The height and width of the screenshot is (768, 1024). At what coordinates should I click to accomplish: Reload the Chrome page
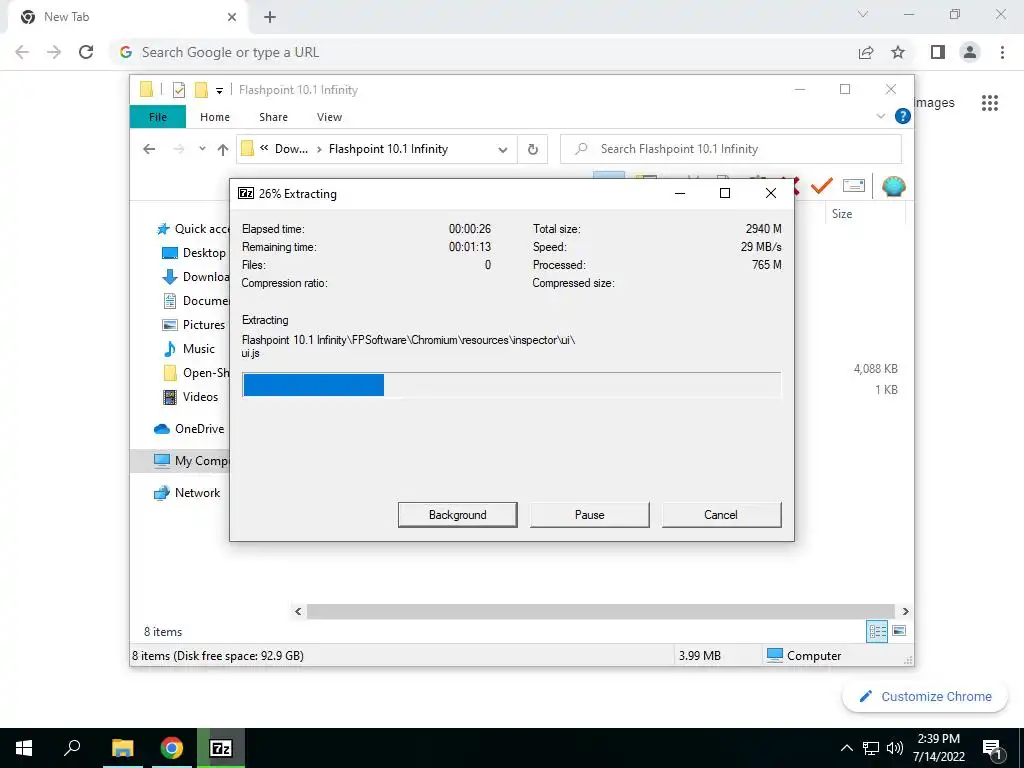click(x=86, y=52)
